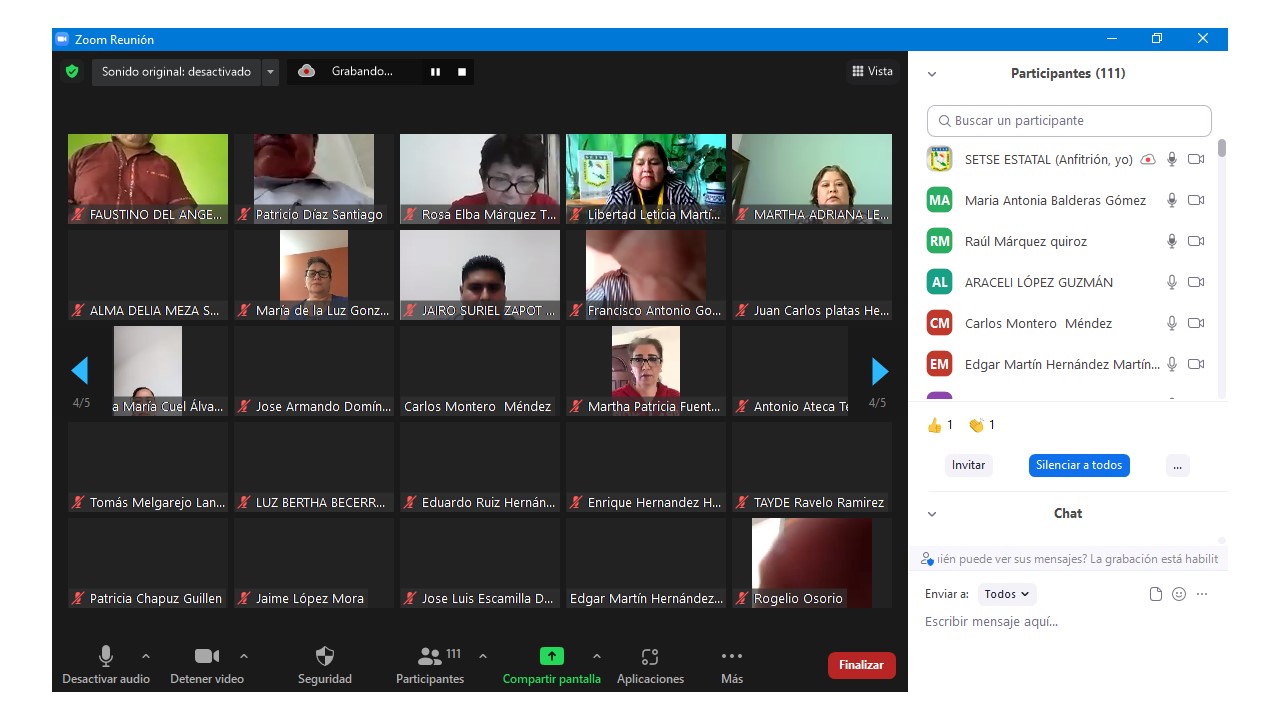
Task: Click the Grabando cloud recording icon
Action: (307, 71)
